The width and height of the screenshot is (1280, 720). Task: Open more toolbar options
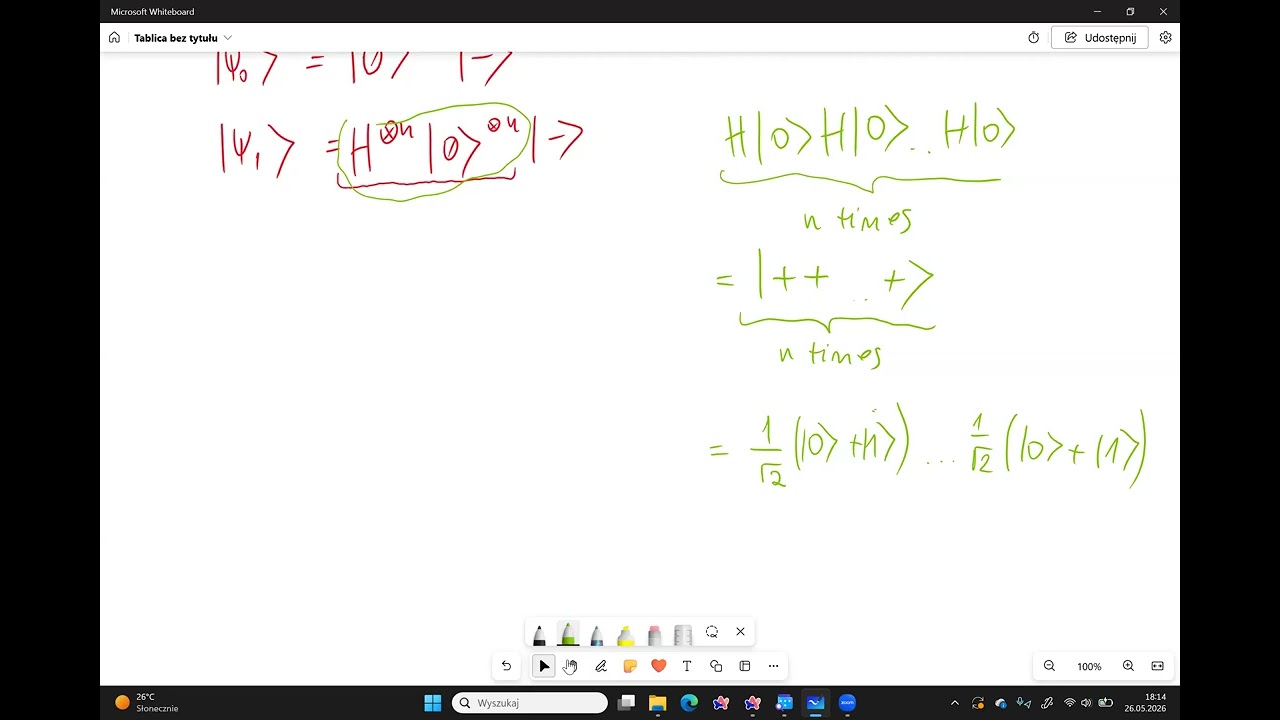(x=773, y=666)
